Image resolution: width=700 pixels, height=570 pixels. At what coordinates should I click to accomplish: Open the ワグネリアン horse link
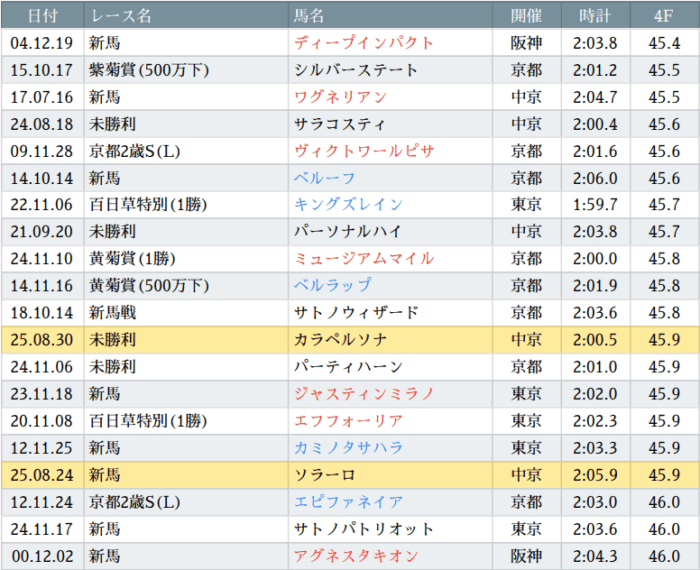(x=340, y=97)
